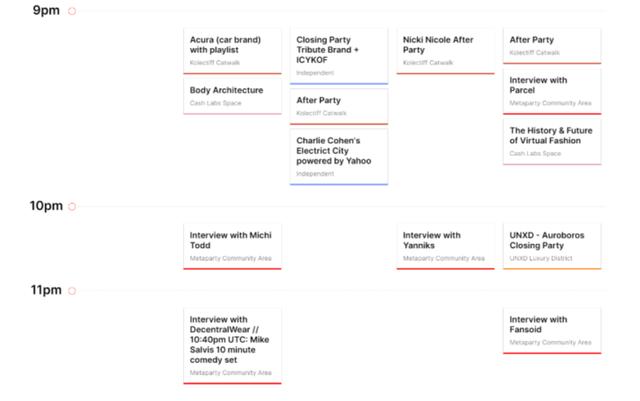Viewport: 640px width, 401px height.
Task: Click the 11pm time label
Action: [x=45, y=291]
